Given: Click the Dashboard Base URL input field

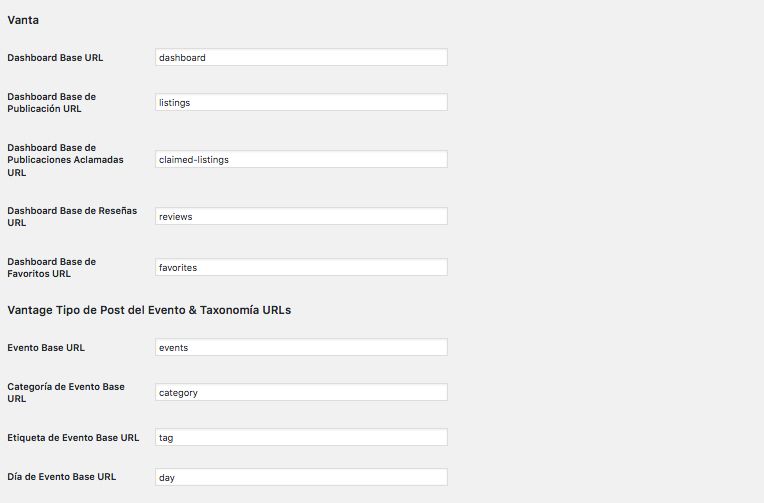Looking at the screenshot, I should (x=301, y=57).
